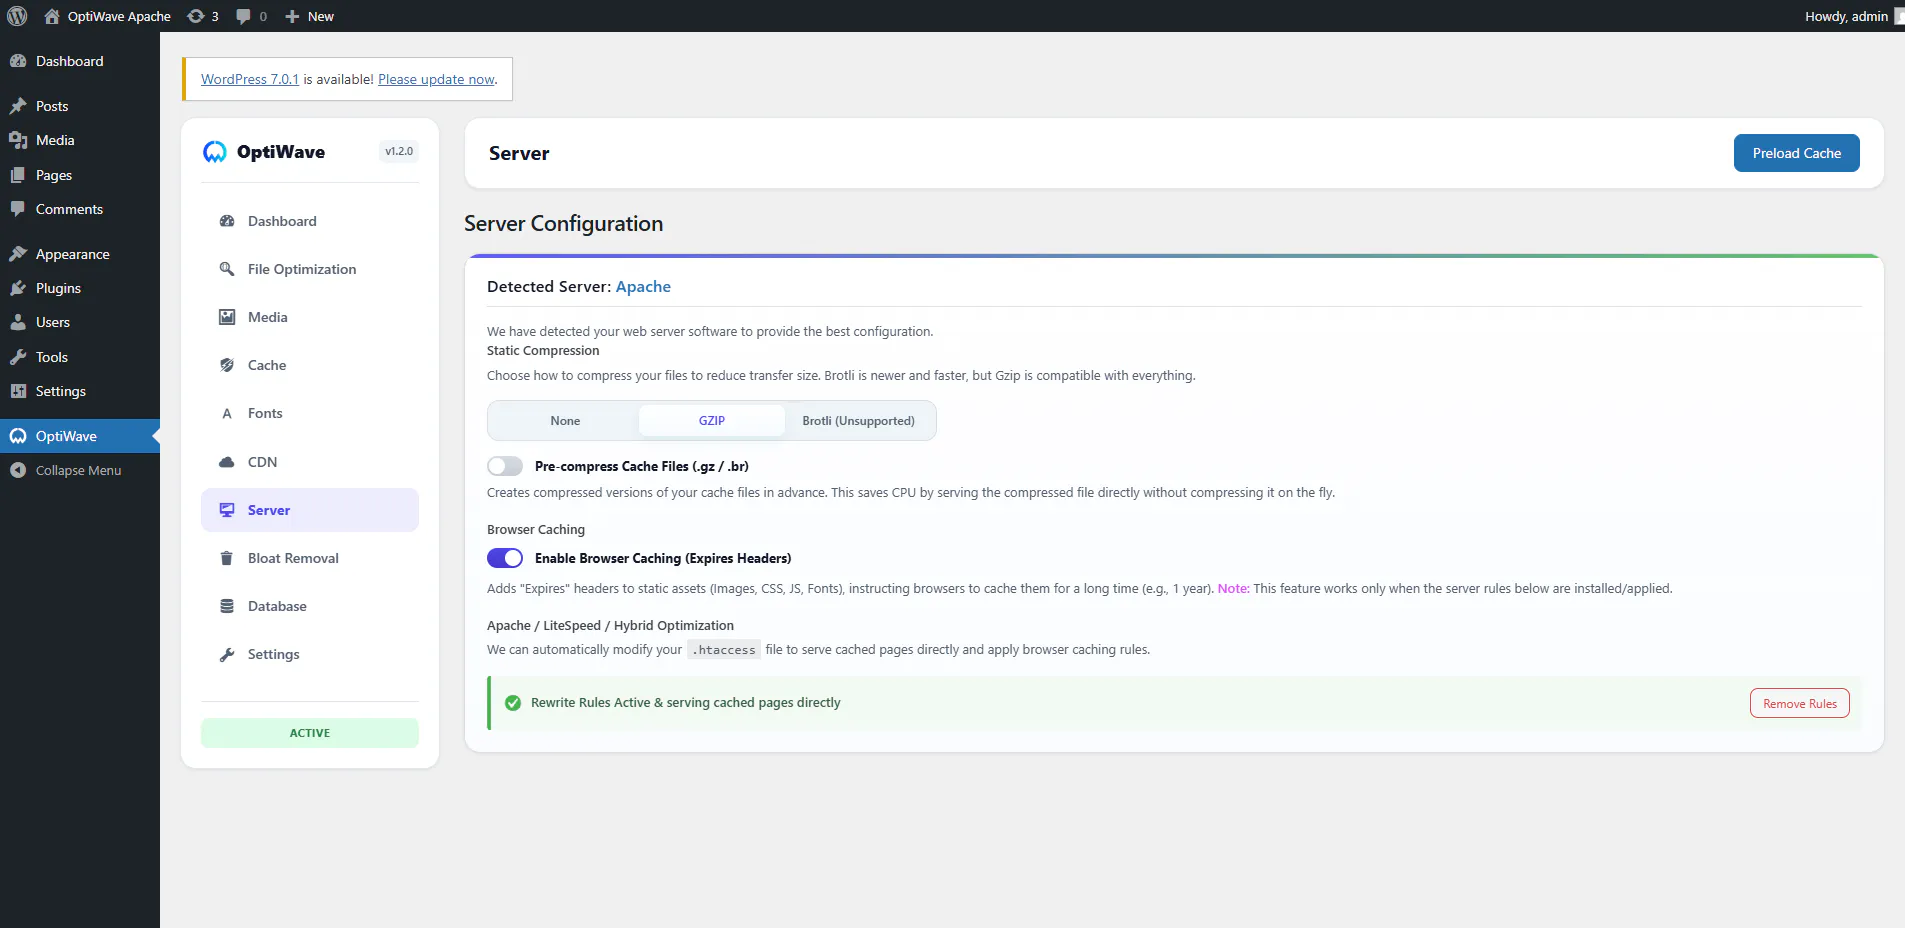Viewport: 1905px width, 928px height.
Task: Click the WordPress logo icon in admin bar
Action: (x=17, y=16)
